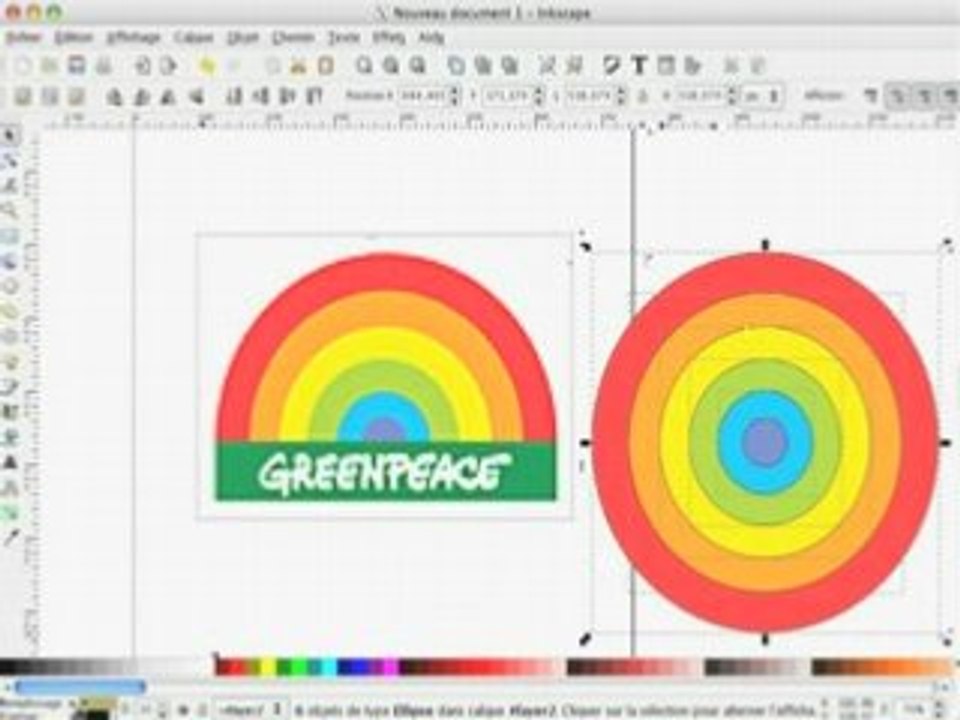Click the Save document icon

point(77,66)
